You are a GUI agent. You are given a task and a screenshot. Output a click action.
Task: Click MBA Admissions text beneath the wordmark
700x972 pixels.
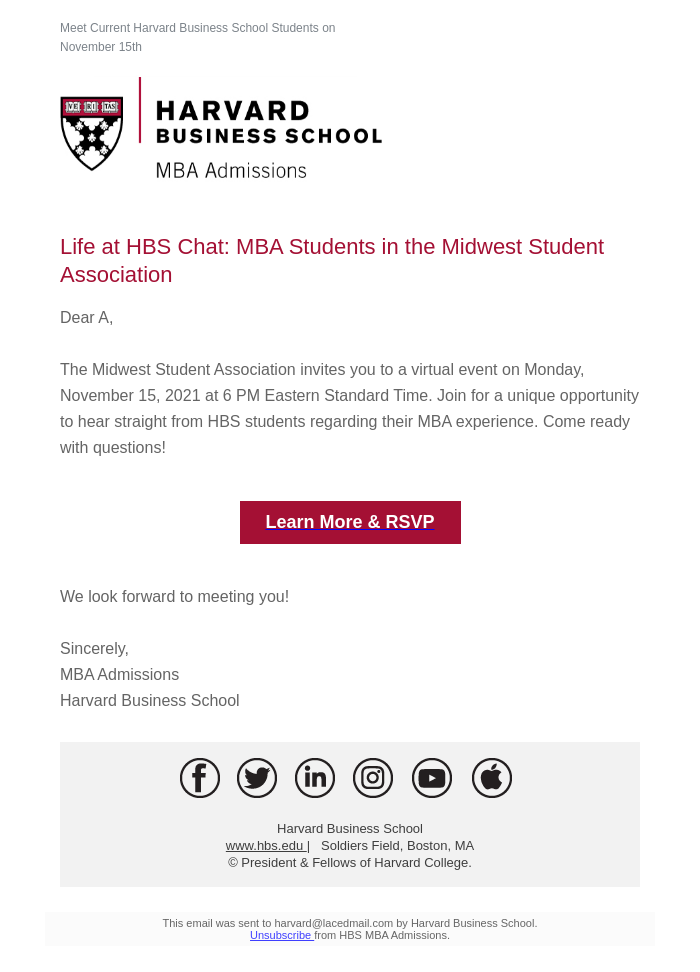tap(231, 171)
